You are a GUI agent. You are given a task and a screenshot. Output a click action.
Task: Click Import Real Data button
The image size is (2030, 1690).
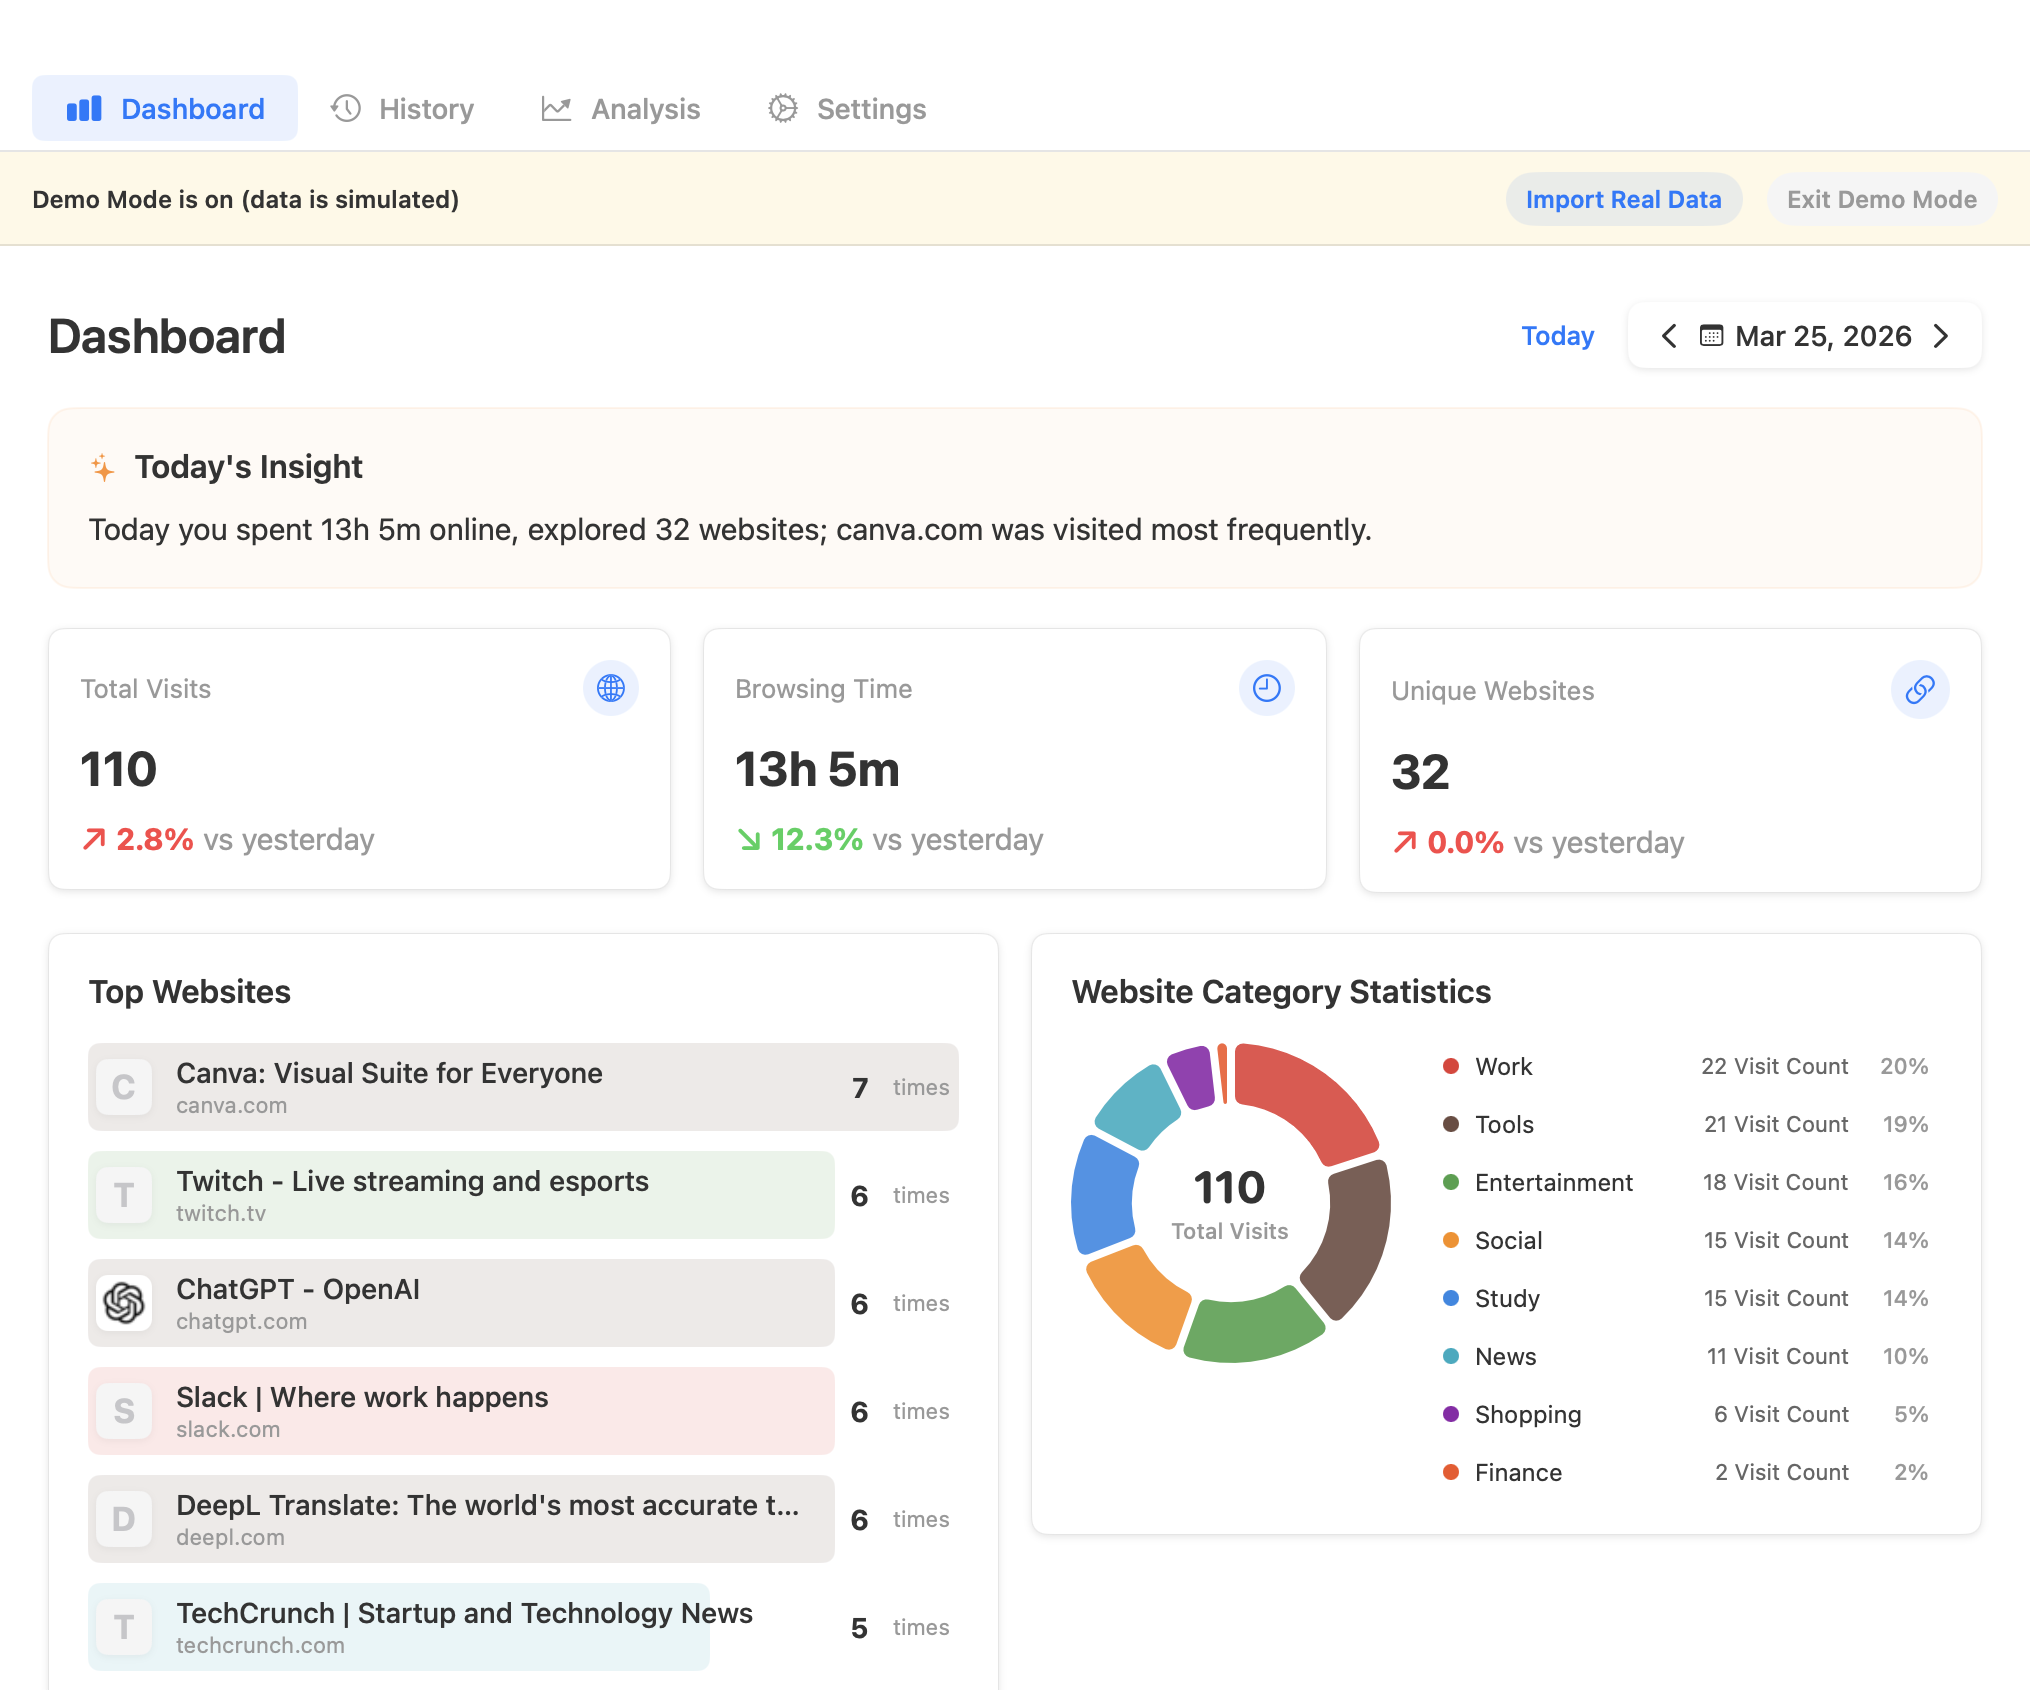(x=1624, y=199)
